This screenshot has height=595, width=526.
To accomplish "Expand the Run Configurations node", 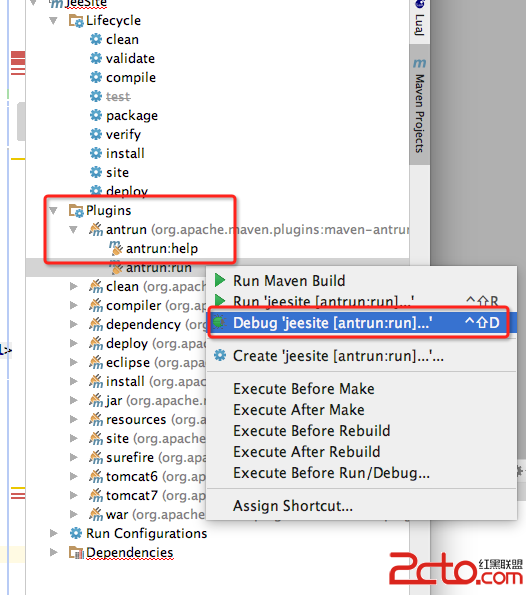I will pyautogui.click(x=54, y=533).
